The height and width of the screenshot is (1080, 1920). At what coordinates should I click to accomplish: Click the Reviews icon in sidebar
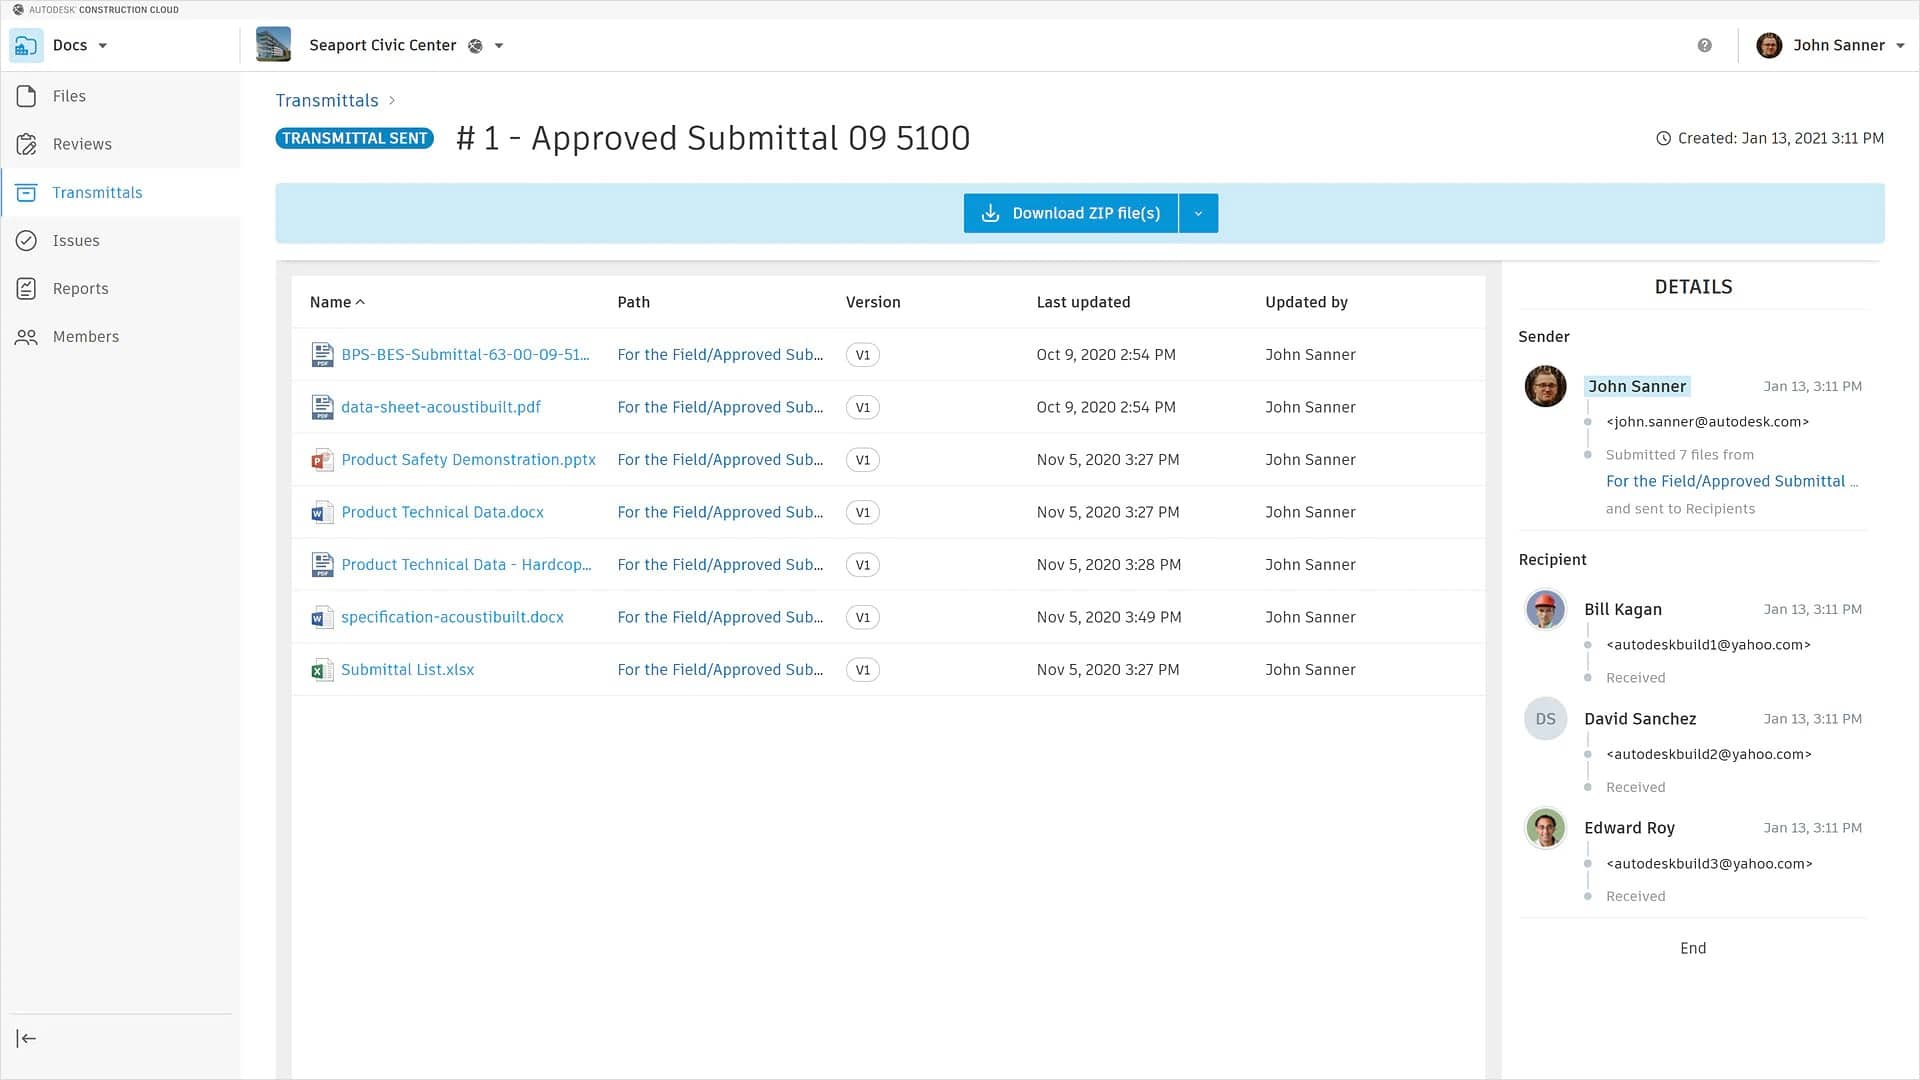[x=27, y=144]
